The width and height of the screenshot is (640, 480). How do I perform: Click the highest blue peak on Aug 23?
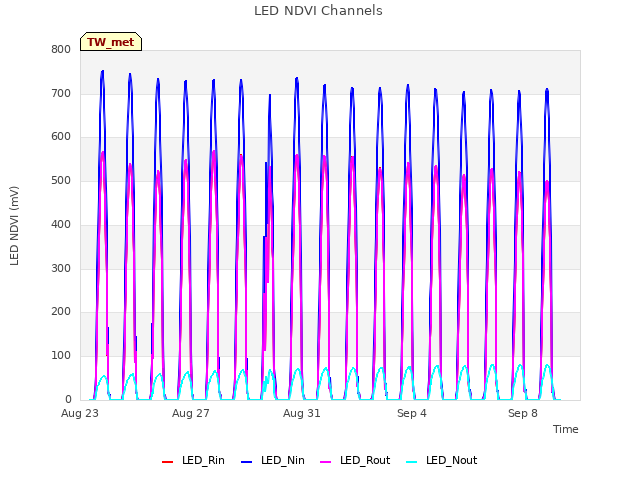click(x=102, y=72)
